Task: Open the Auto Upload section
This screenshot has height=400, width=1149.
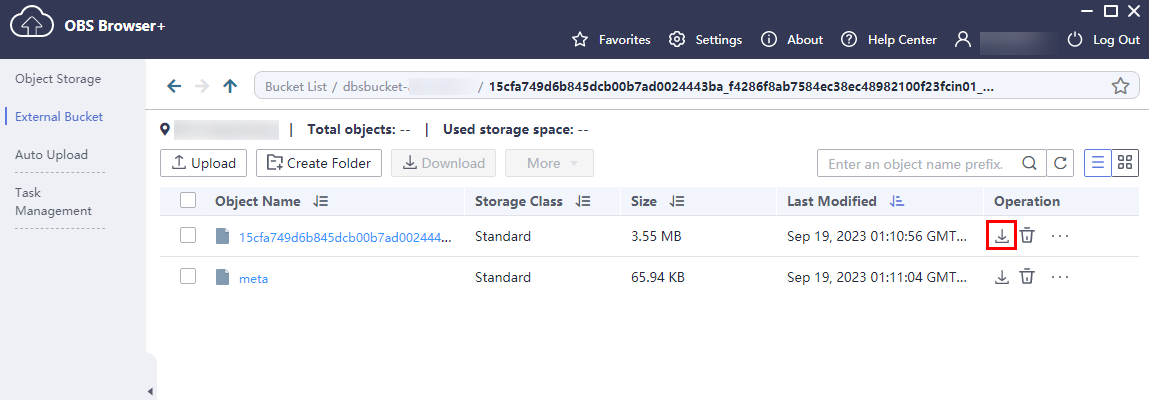Action: pyautogui.click(x=52, y=155)
